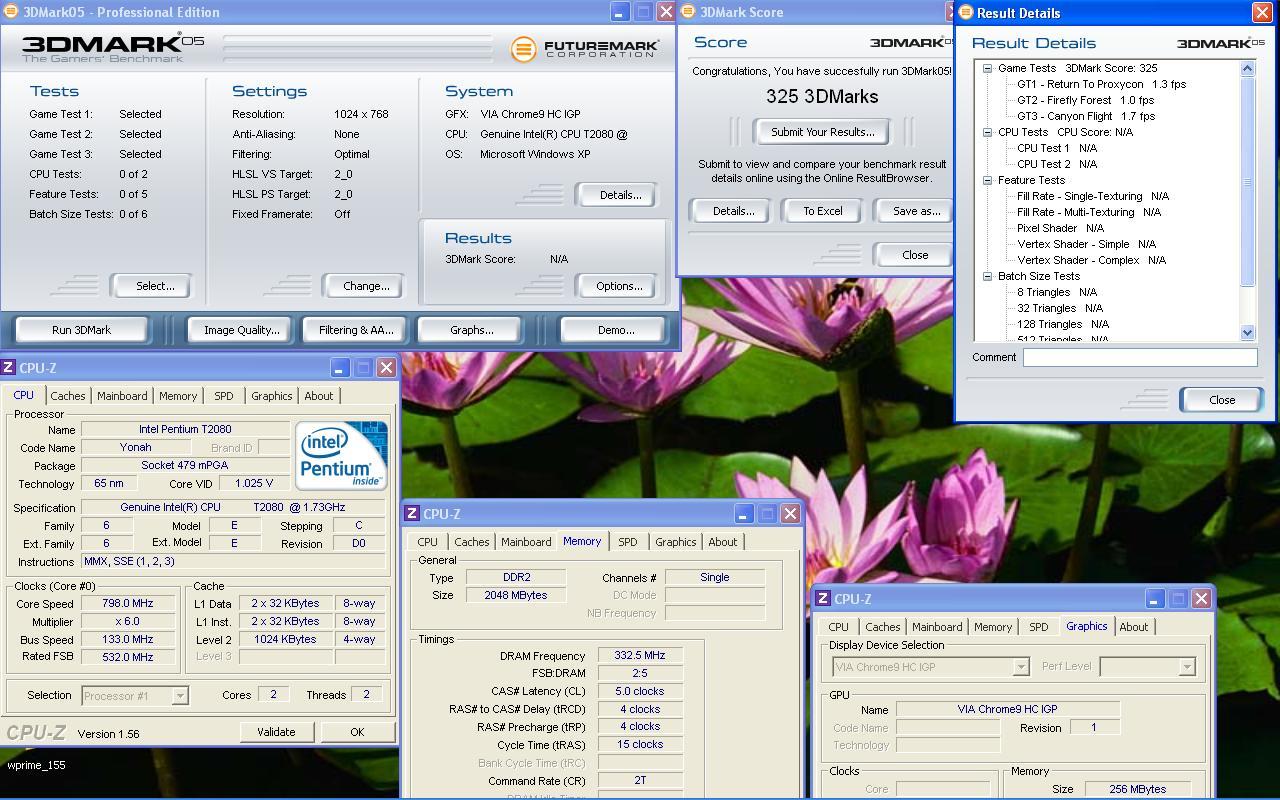Click the Intel Pentium inside logo
This screenshot has height=800, width=1280.
point(341,455)
